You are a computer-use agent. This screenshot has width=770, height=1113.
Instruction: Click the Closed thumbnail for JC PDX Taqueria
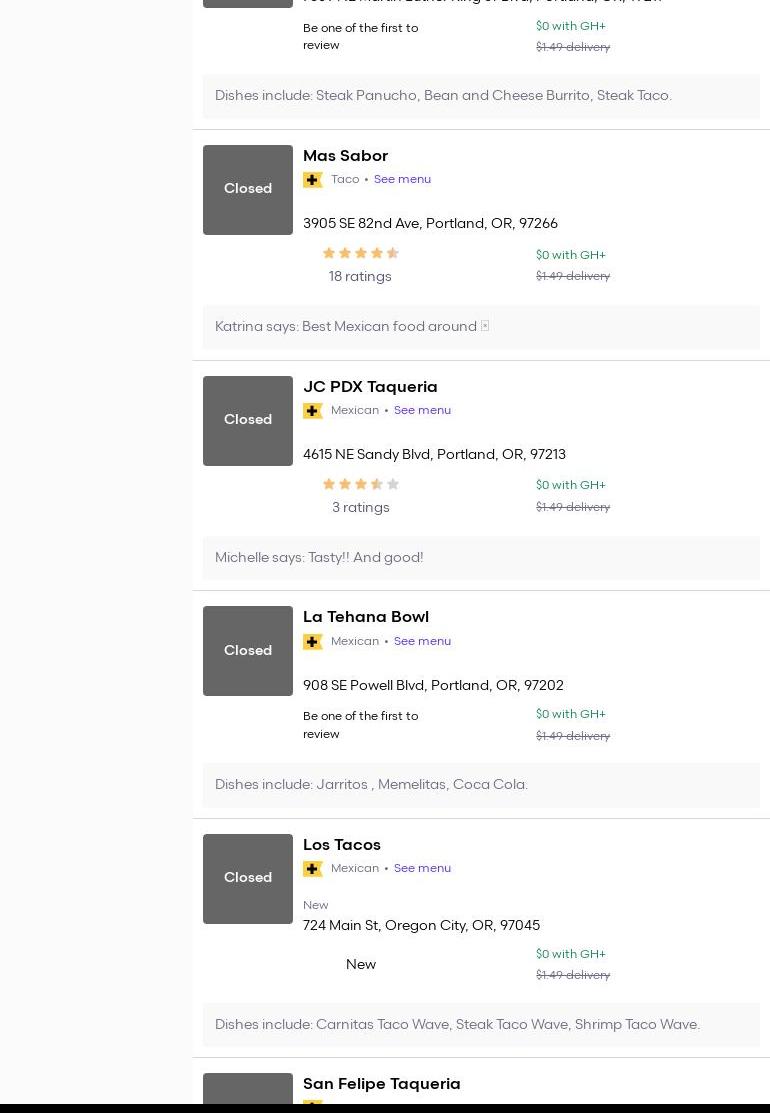click(248, 421)
